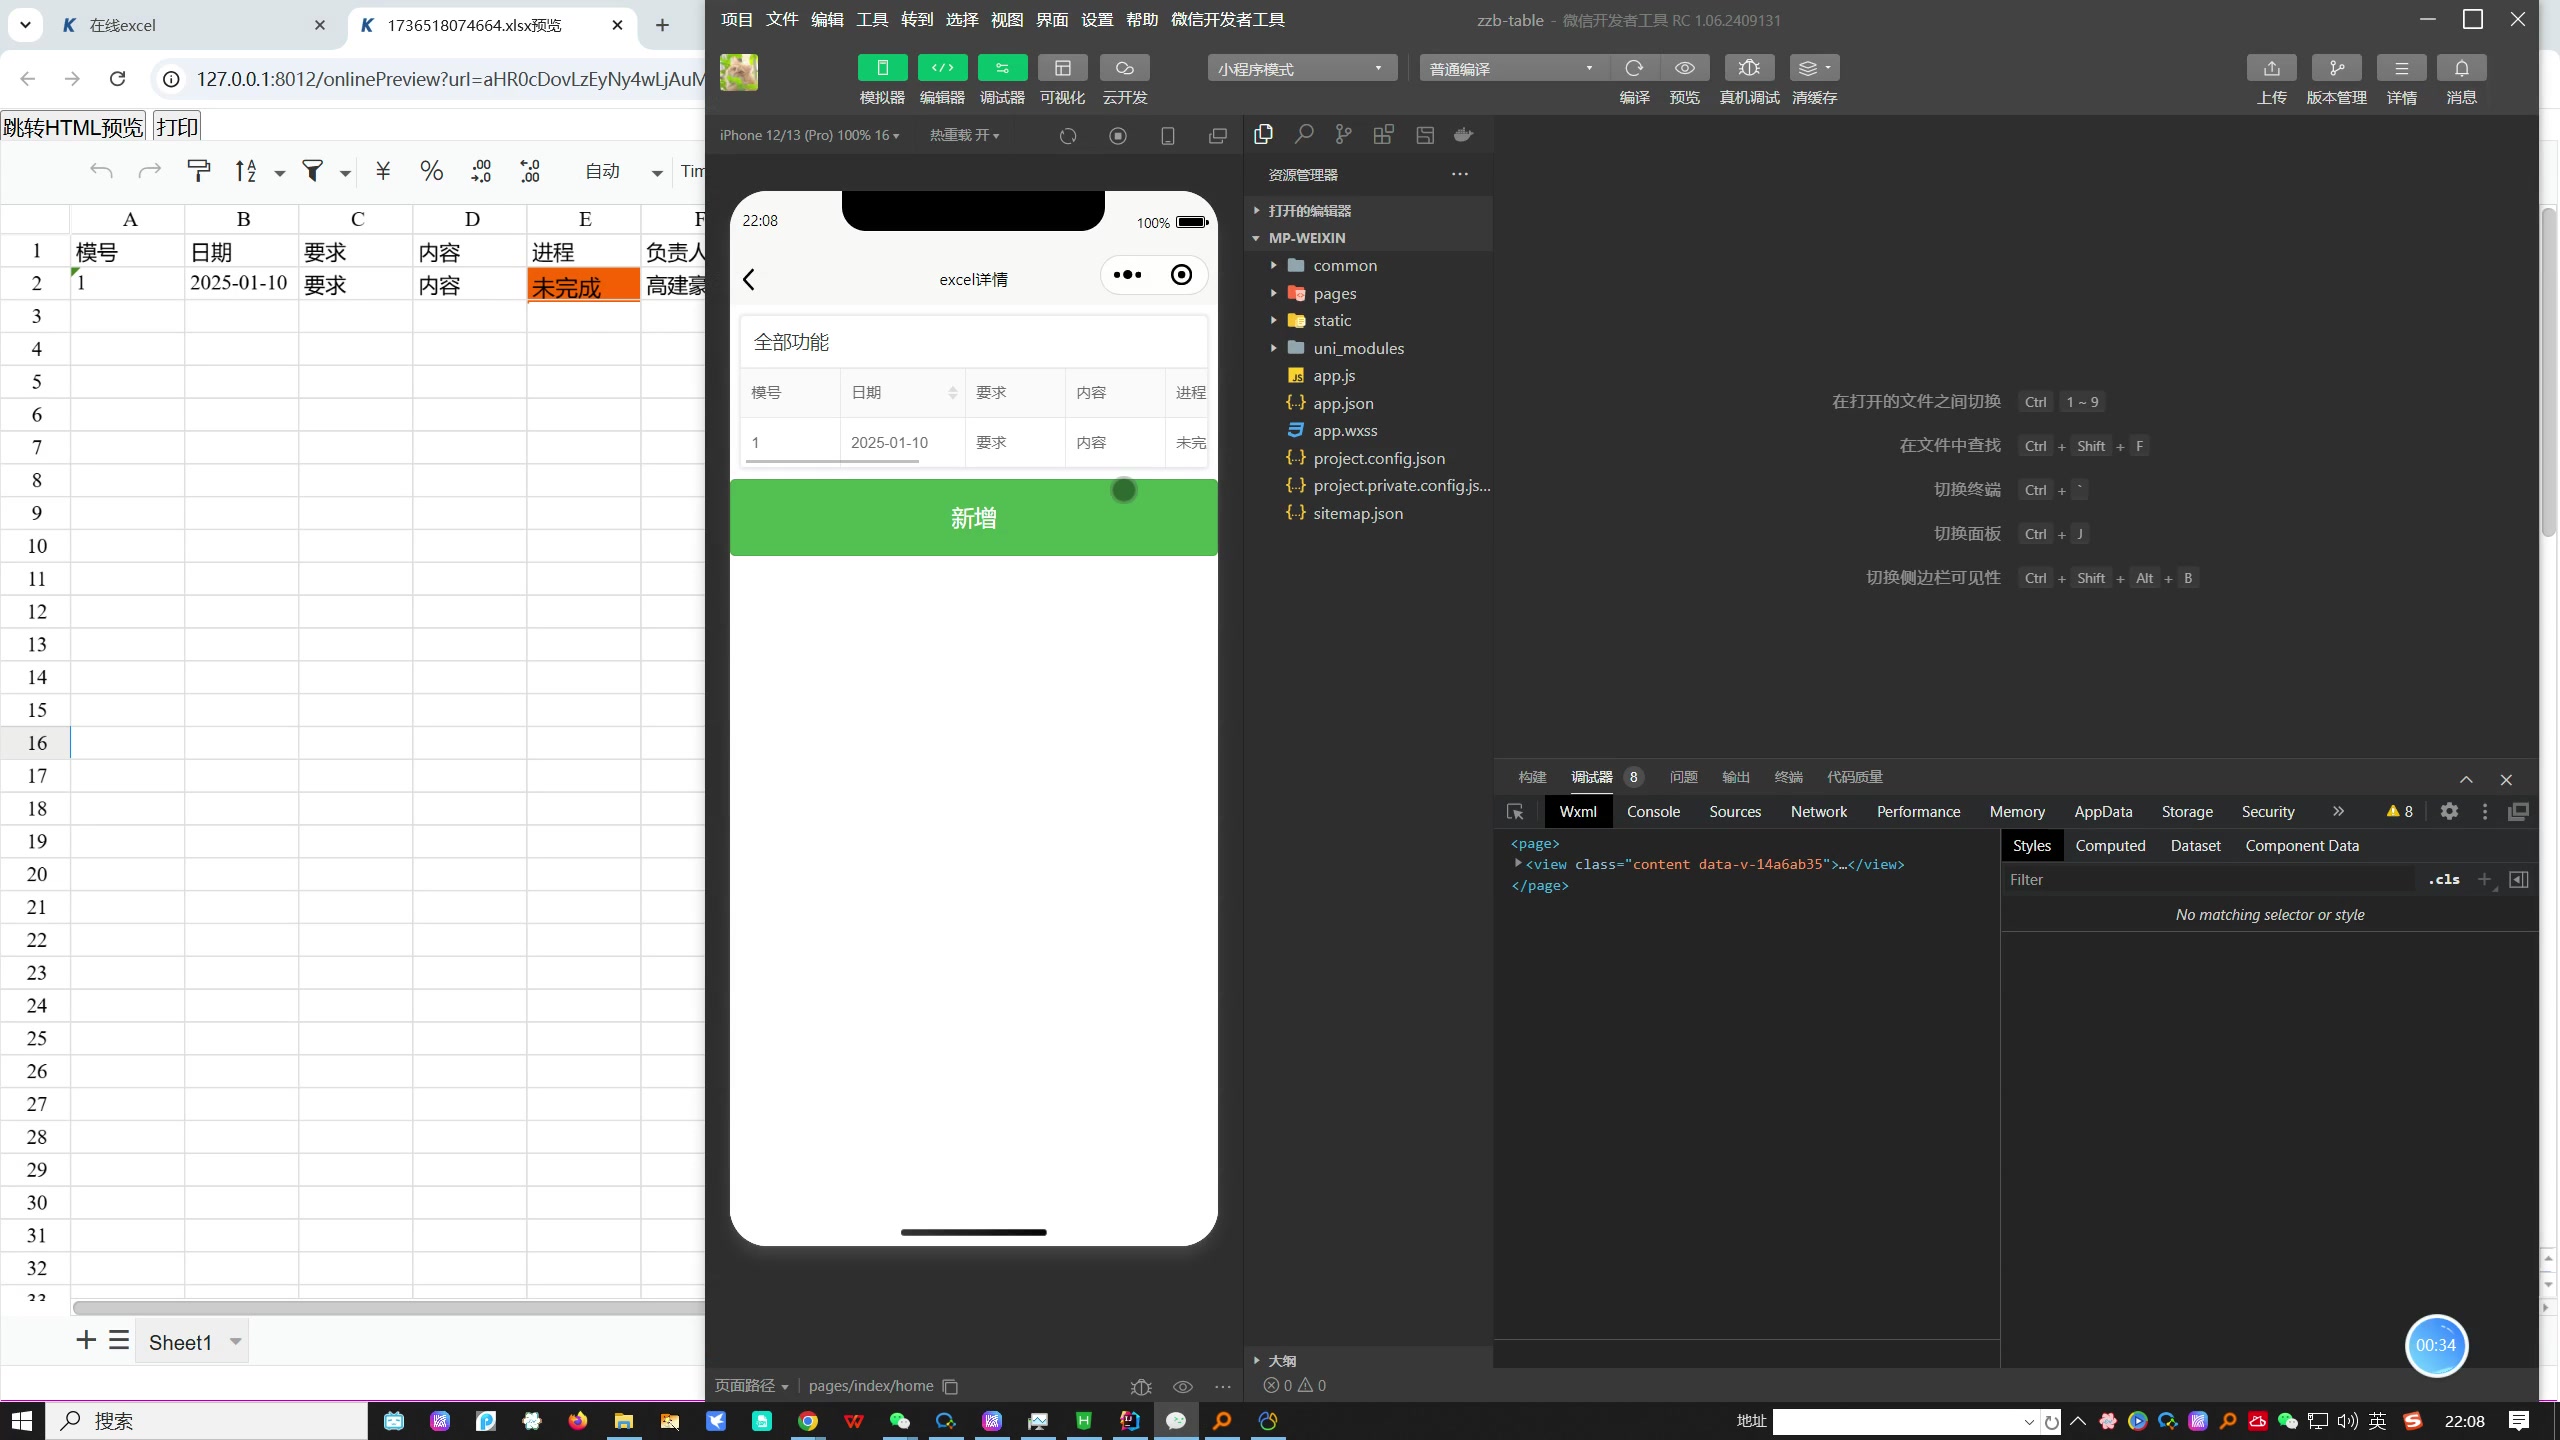
Task: Open the source control sidebar icon
Action: pyautogui.click(x=1343, y=134)
